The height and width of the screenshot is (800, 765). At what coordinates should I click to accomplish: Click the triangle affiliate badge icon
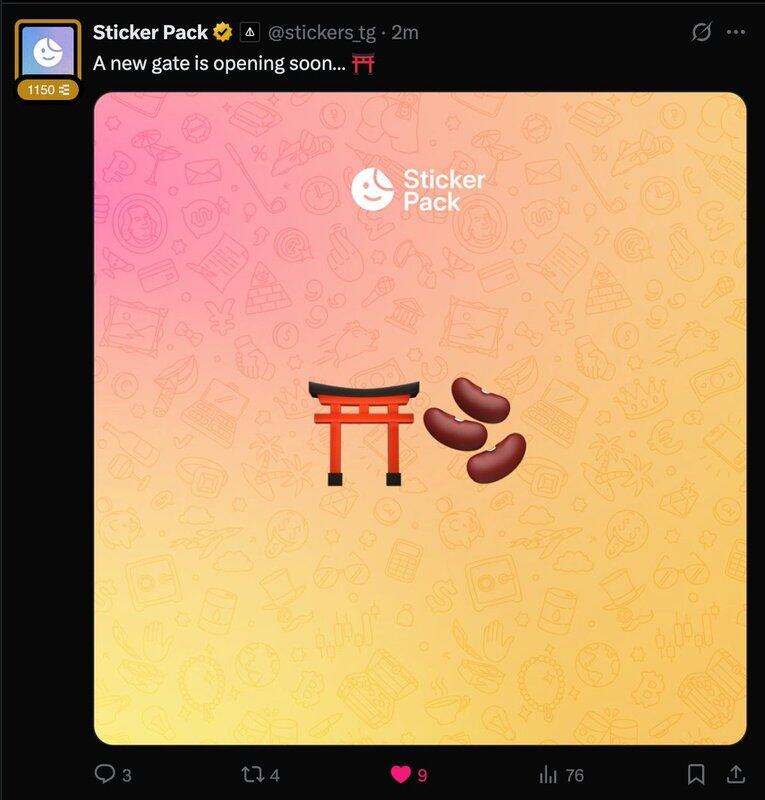coord(250,32)
